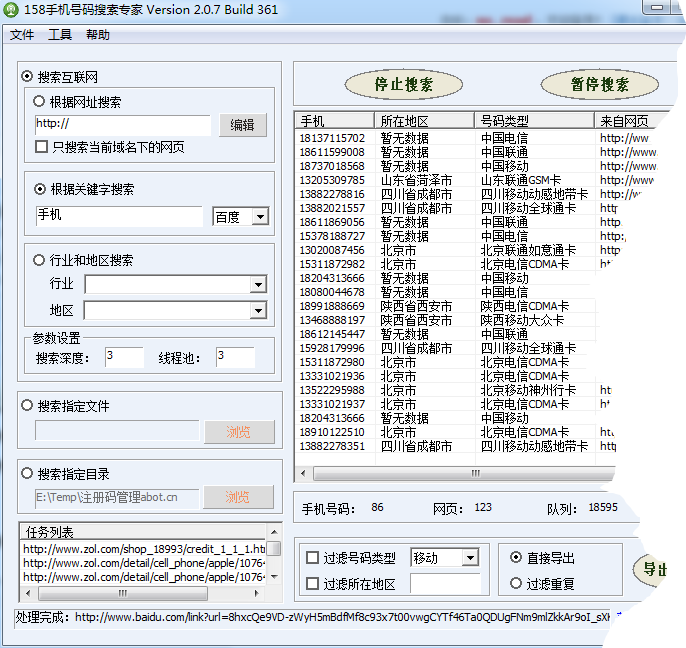
Task: Click the 停止搜索 button
Action: [403, 84]
